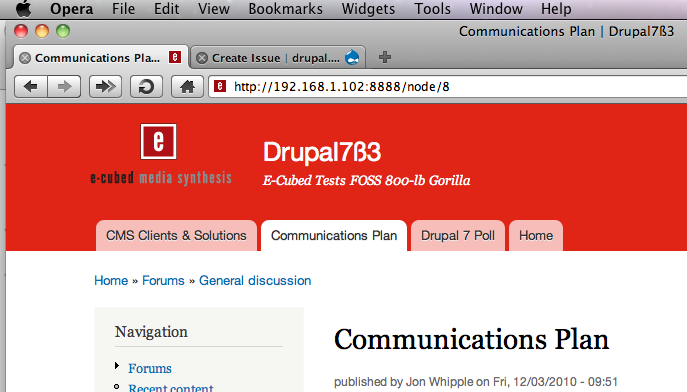Reload the page with the refresh button
Screen dimensions: 687x392
pyautogui.click(x=146, y=86)
